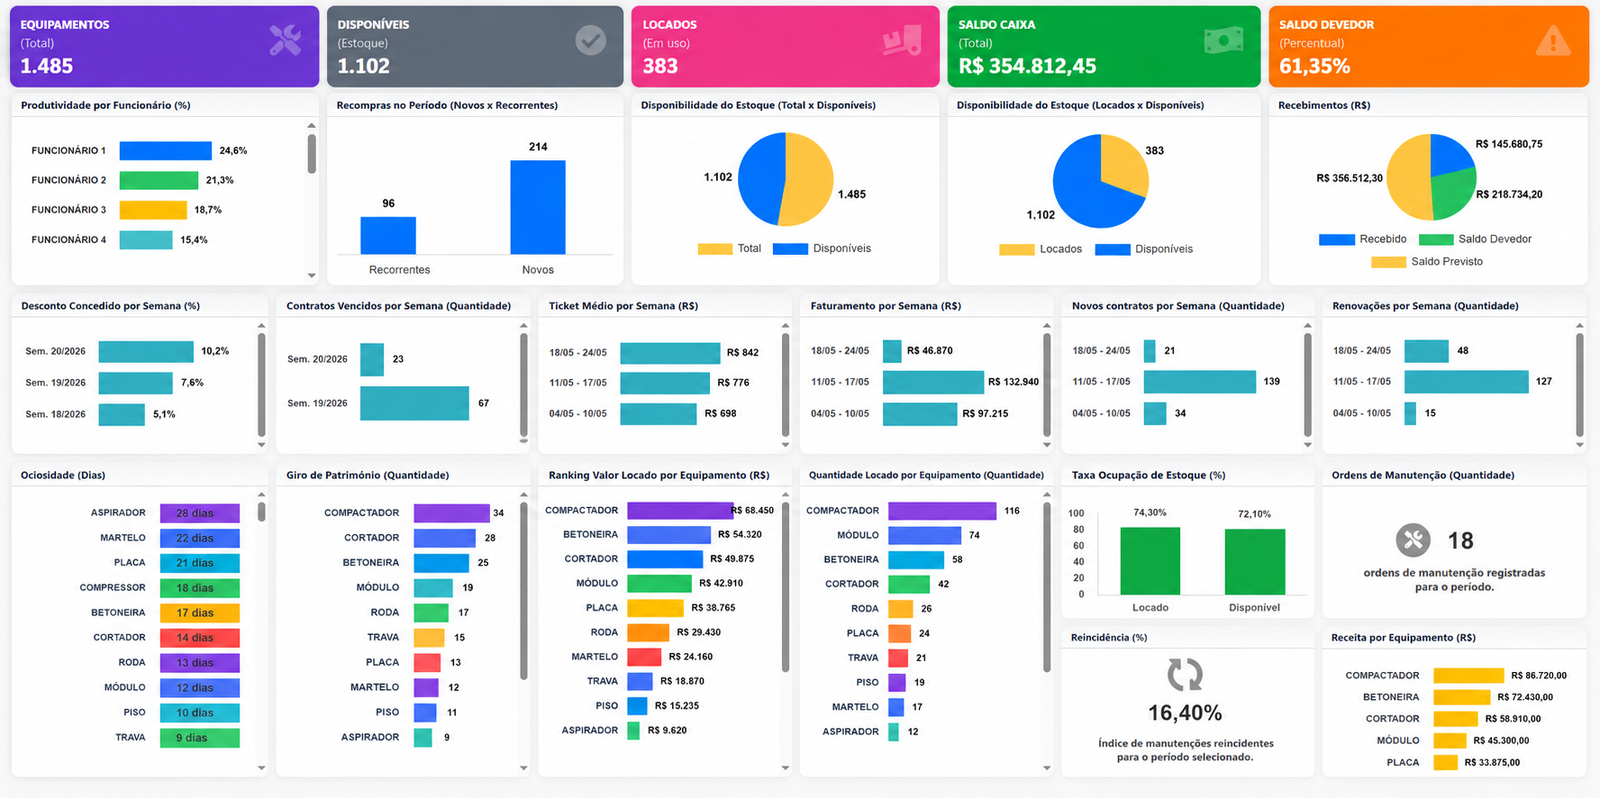Click scroll up arrow in Produtividade por Funcionário panel
Image resolution: width=1600 pixels, height=798 pixels.
[312, 125]
